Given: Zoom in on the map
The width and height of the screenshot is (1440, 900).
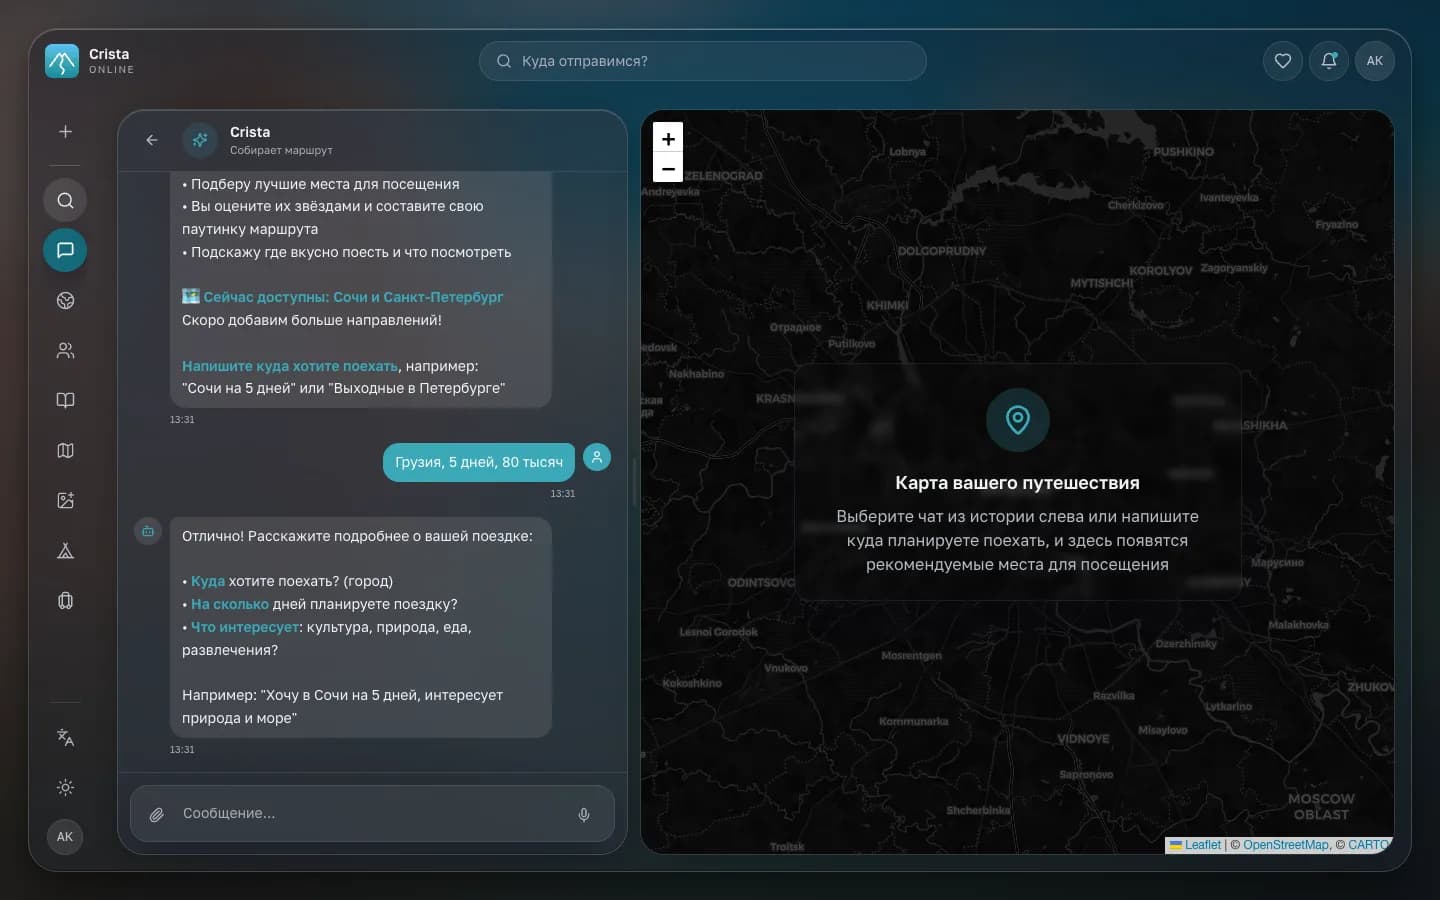Looking at the screenshot, I should pyautogui.click(x=668, y=138).
